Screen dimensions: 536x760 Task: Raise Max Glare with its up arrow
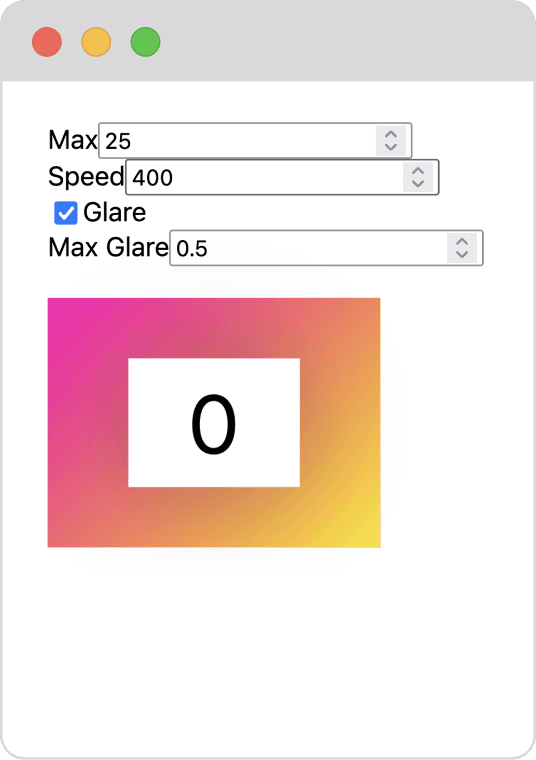coord(462,242)
